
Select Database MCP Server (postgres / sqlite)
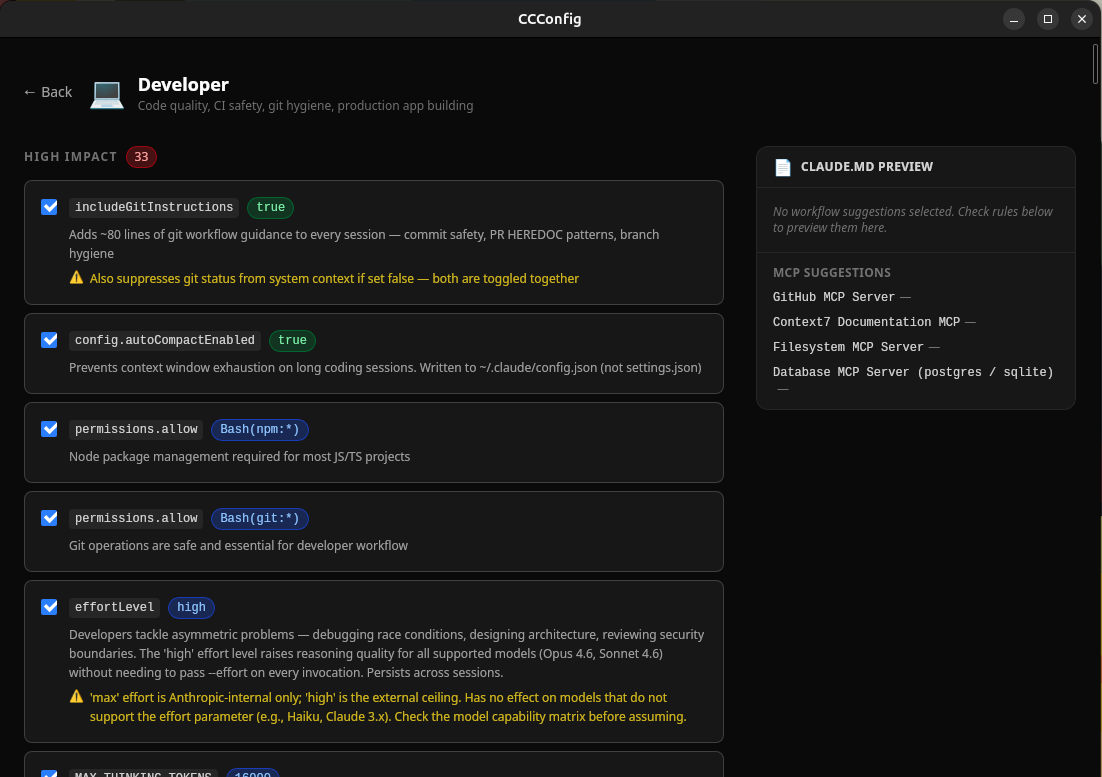913,372
